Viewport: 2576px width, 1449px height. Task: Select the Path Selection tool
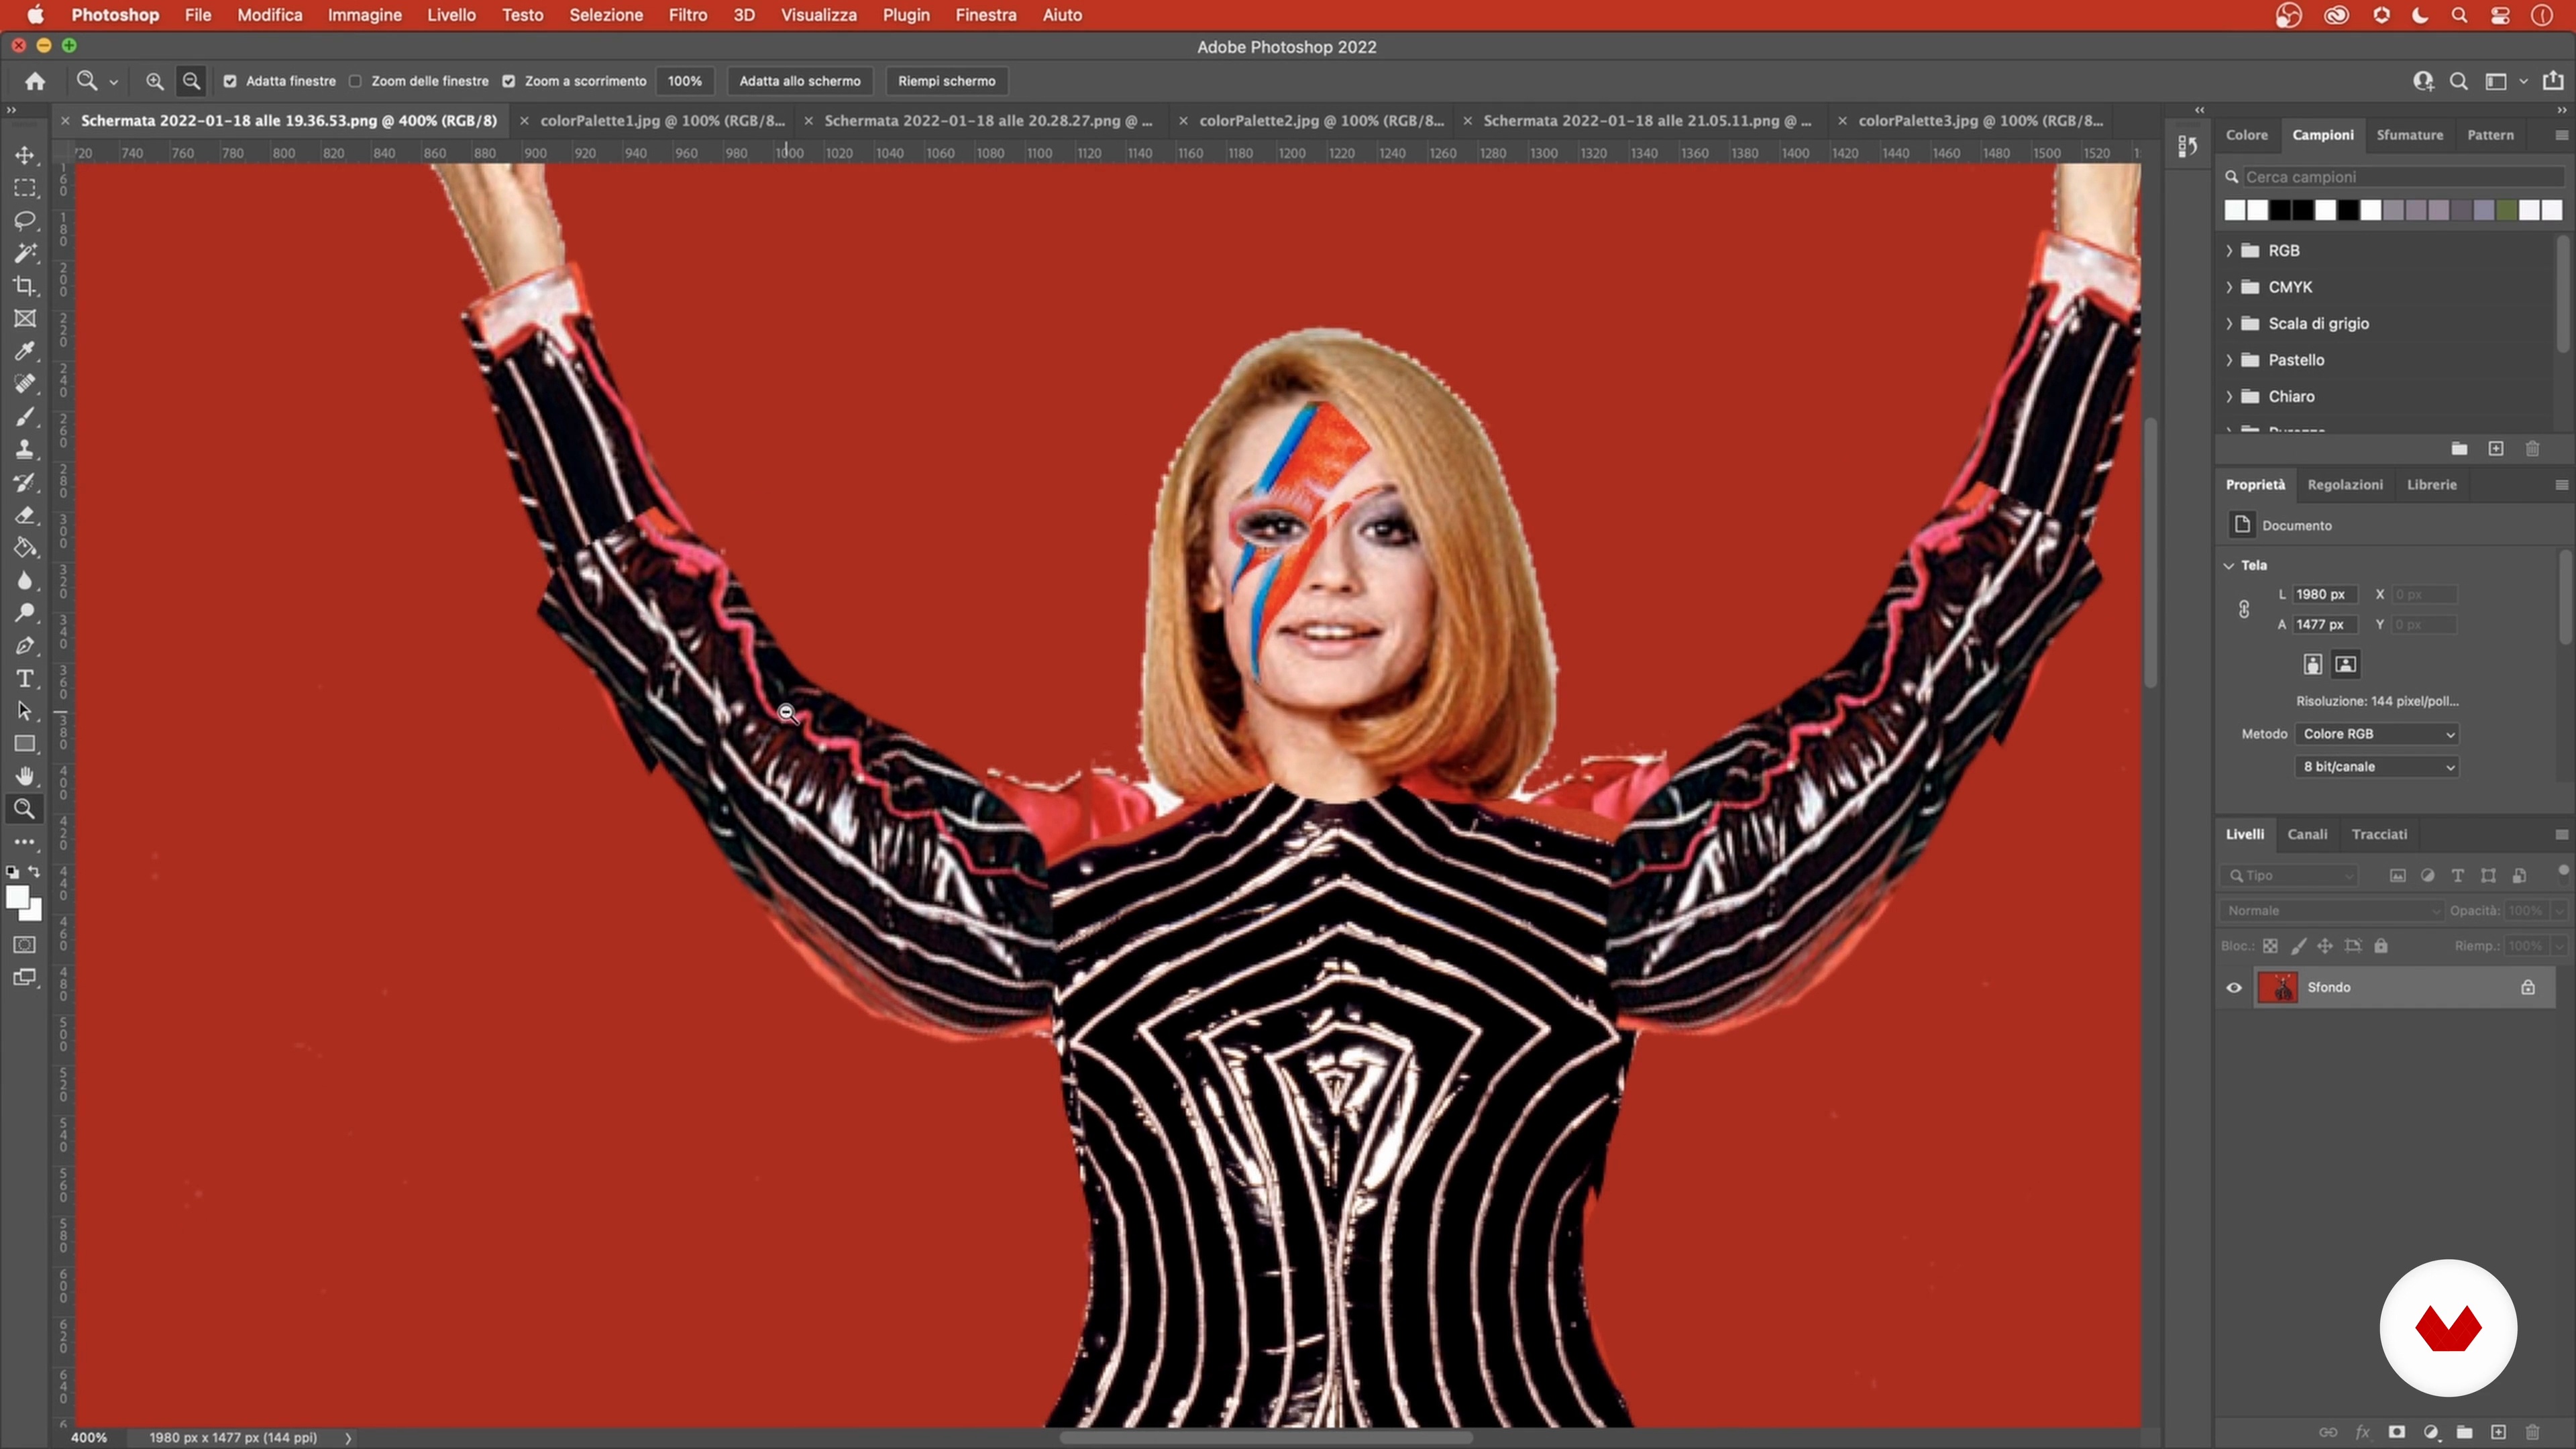(x=25, y=711)
